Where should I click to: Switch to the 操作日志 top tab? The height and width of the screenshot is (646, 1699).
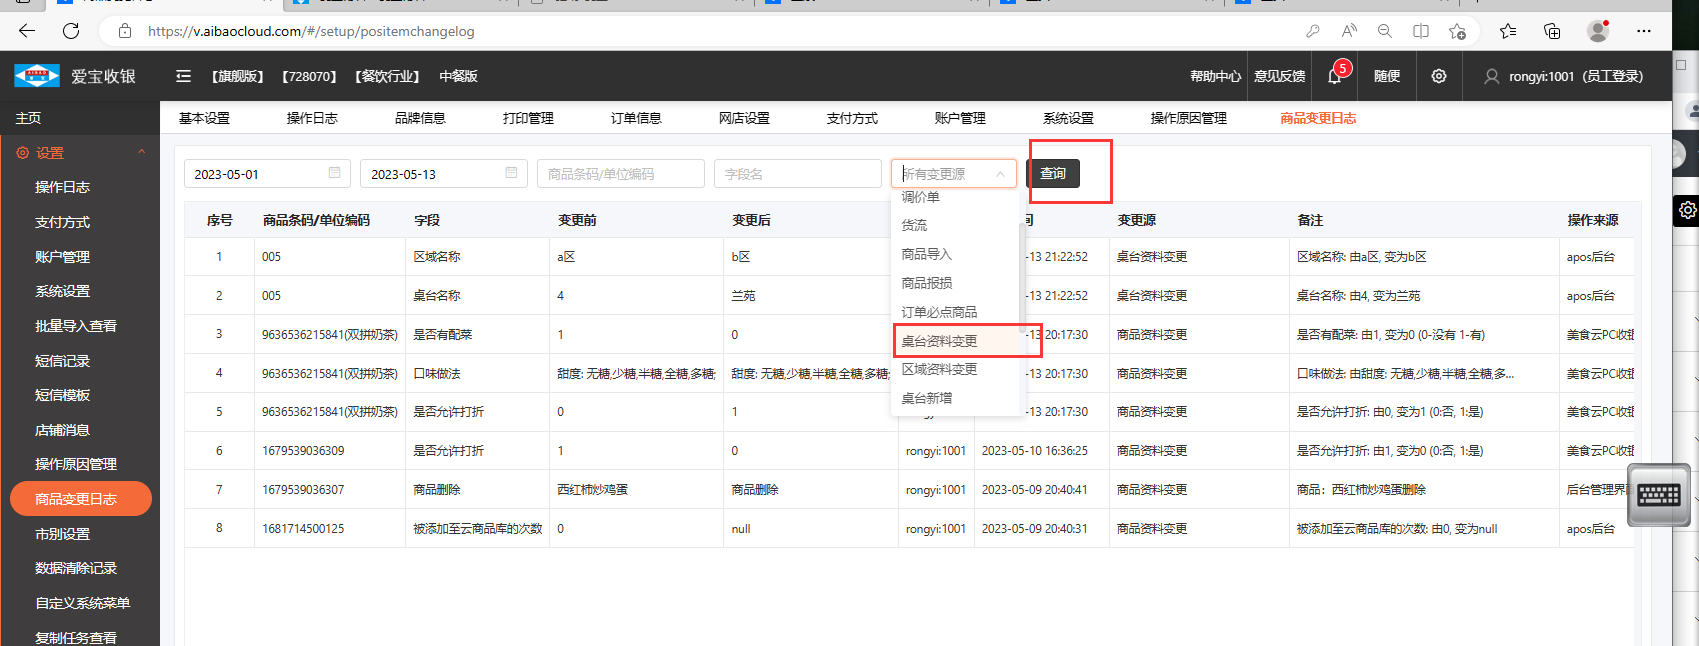312,118
